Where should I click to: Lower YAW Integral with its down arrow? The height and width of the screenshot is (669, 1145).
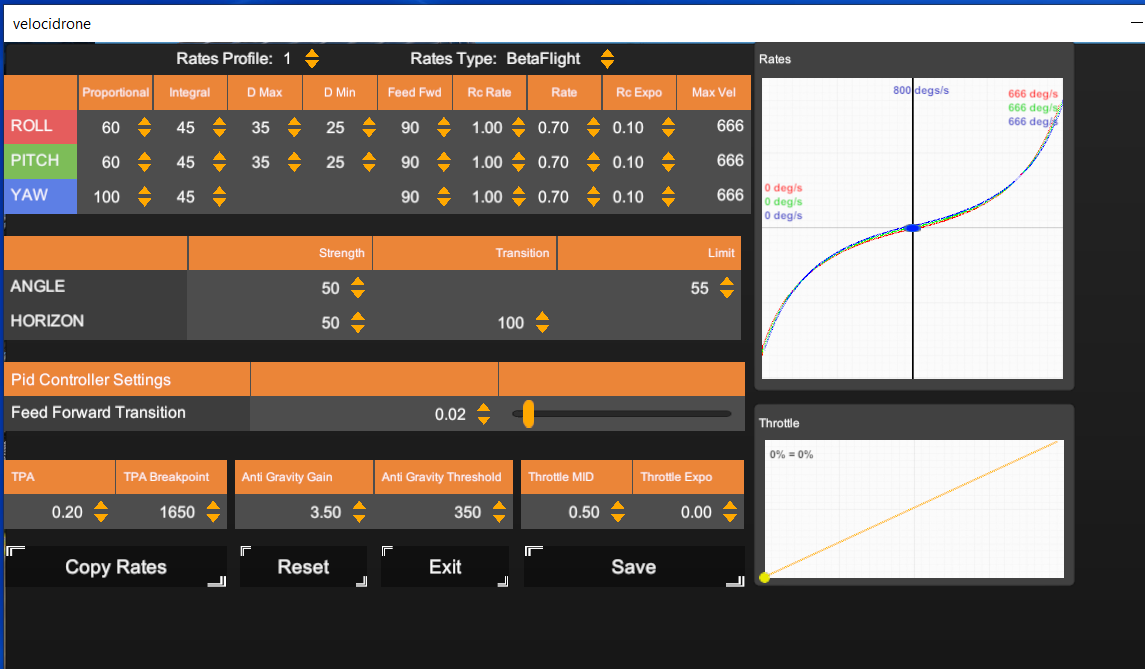click(x=219, y=202)
